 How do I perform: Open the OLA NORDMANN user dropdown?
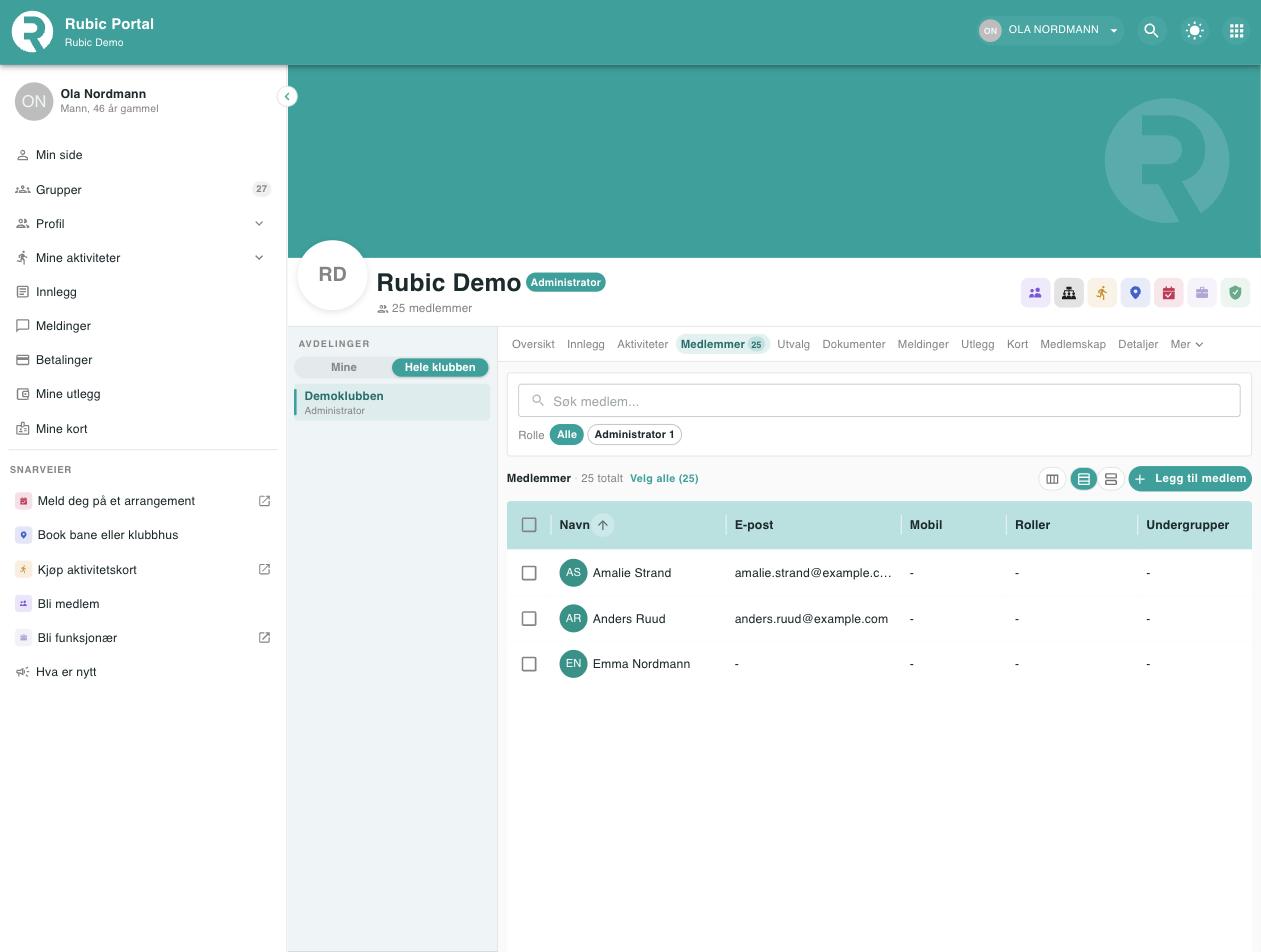click(x=1050, y=31)
